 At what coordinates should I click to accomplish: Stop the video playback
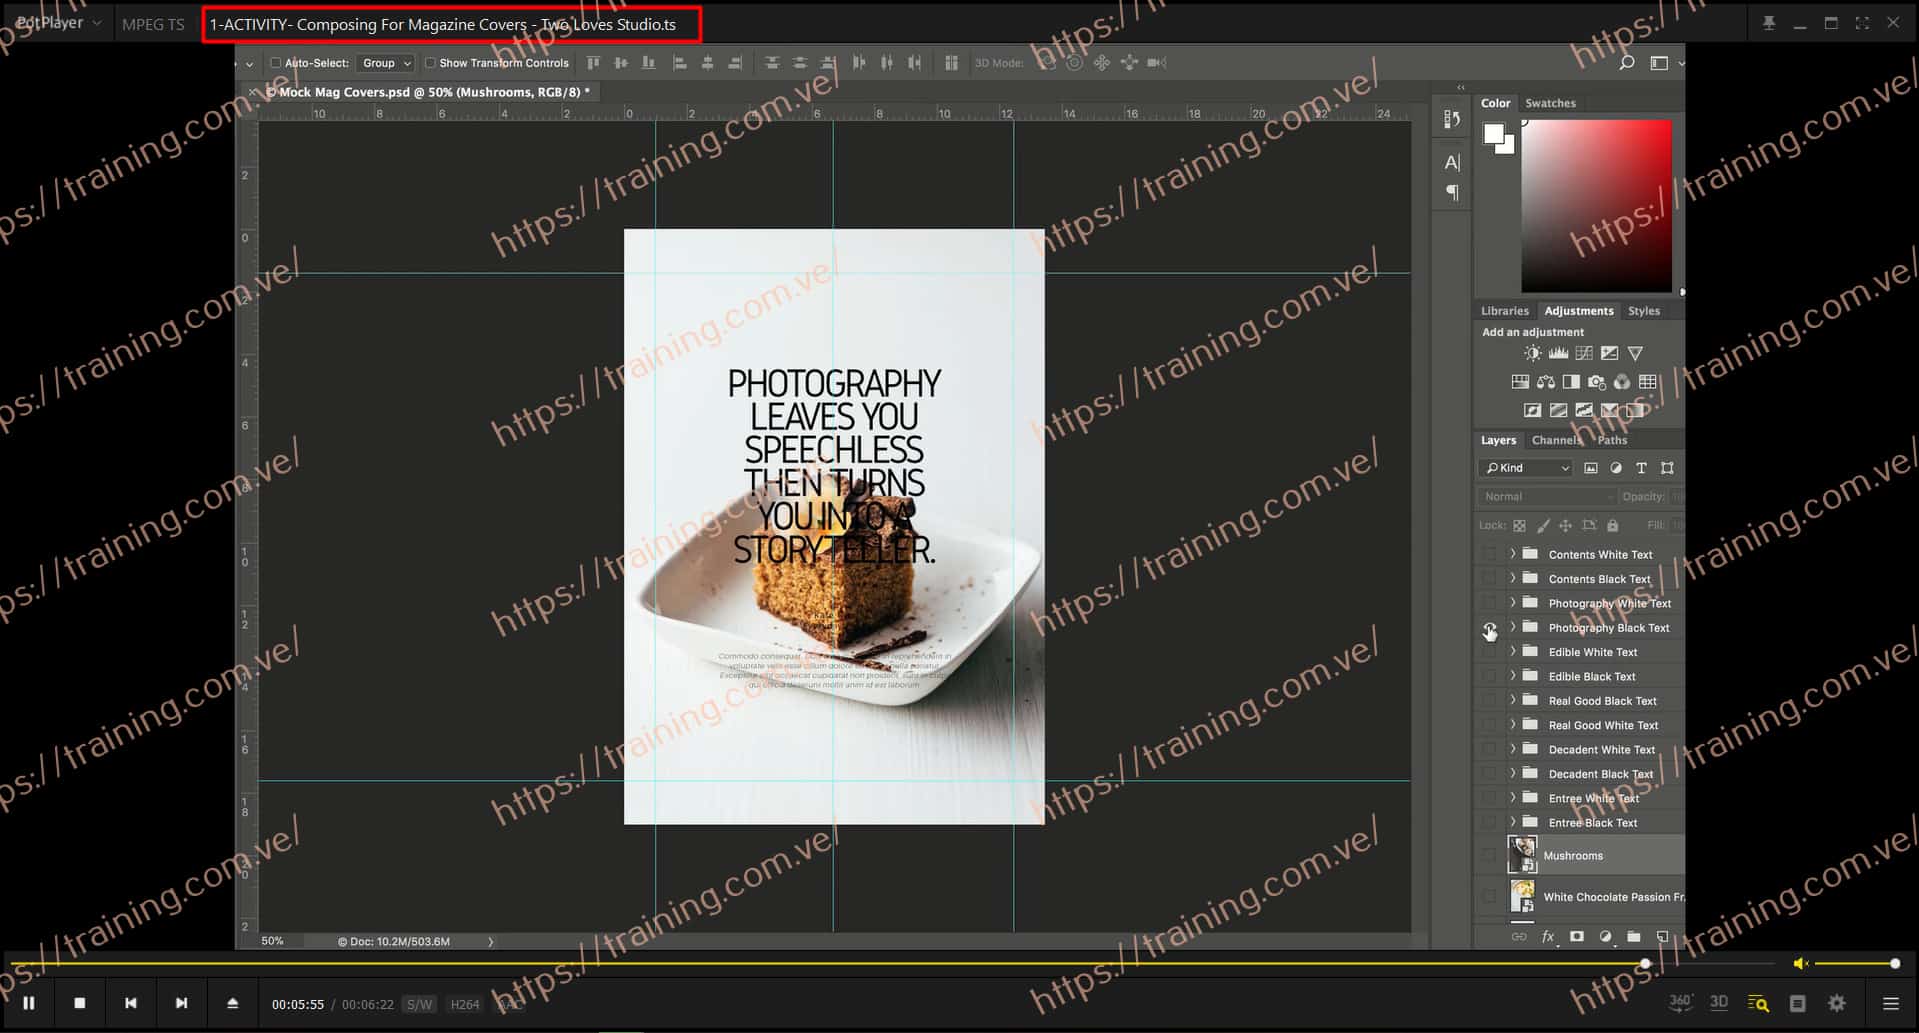(x=80, y=1003)
